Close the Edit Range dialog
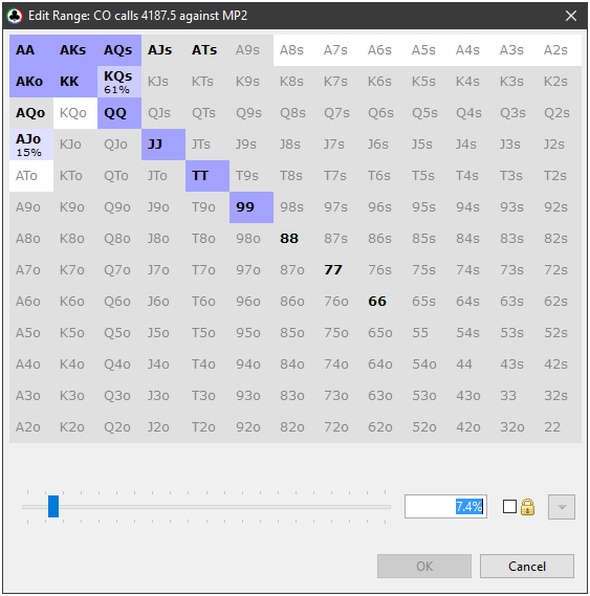 [x=571, y=16]
